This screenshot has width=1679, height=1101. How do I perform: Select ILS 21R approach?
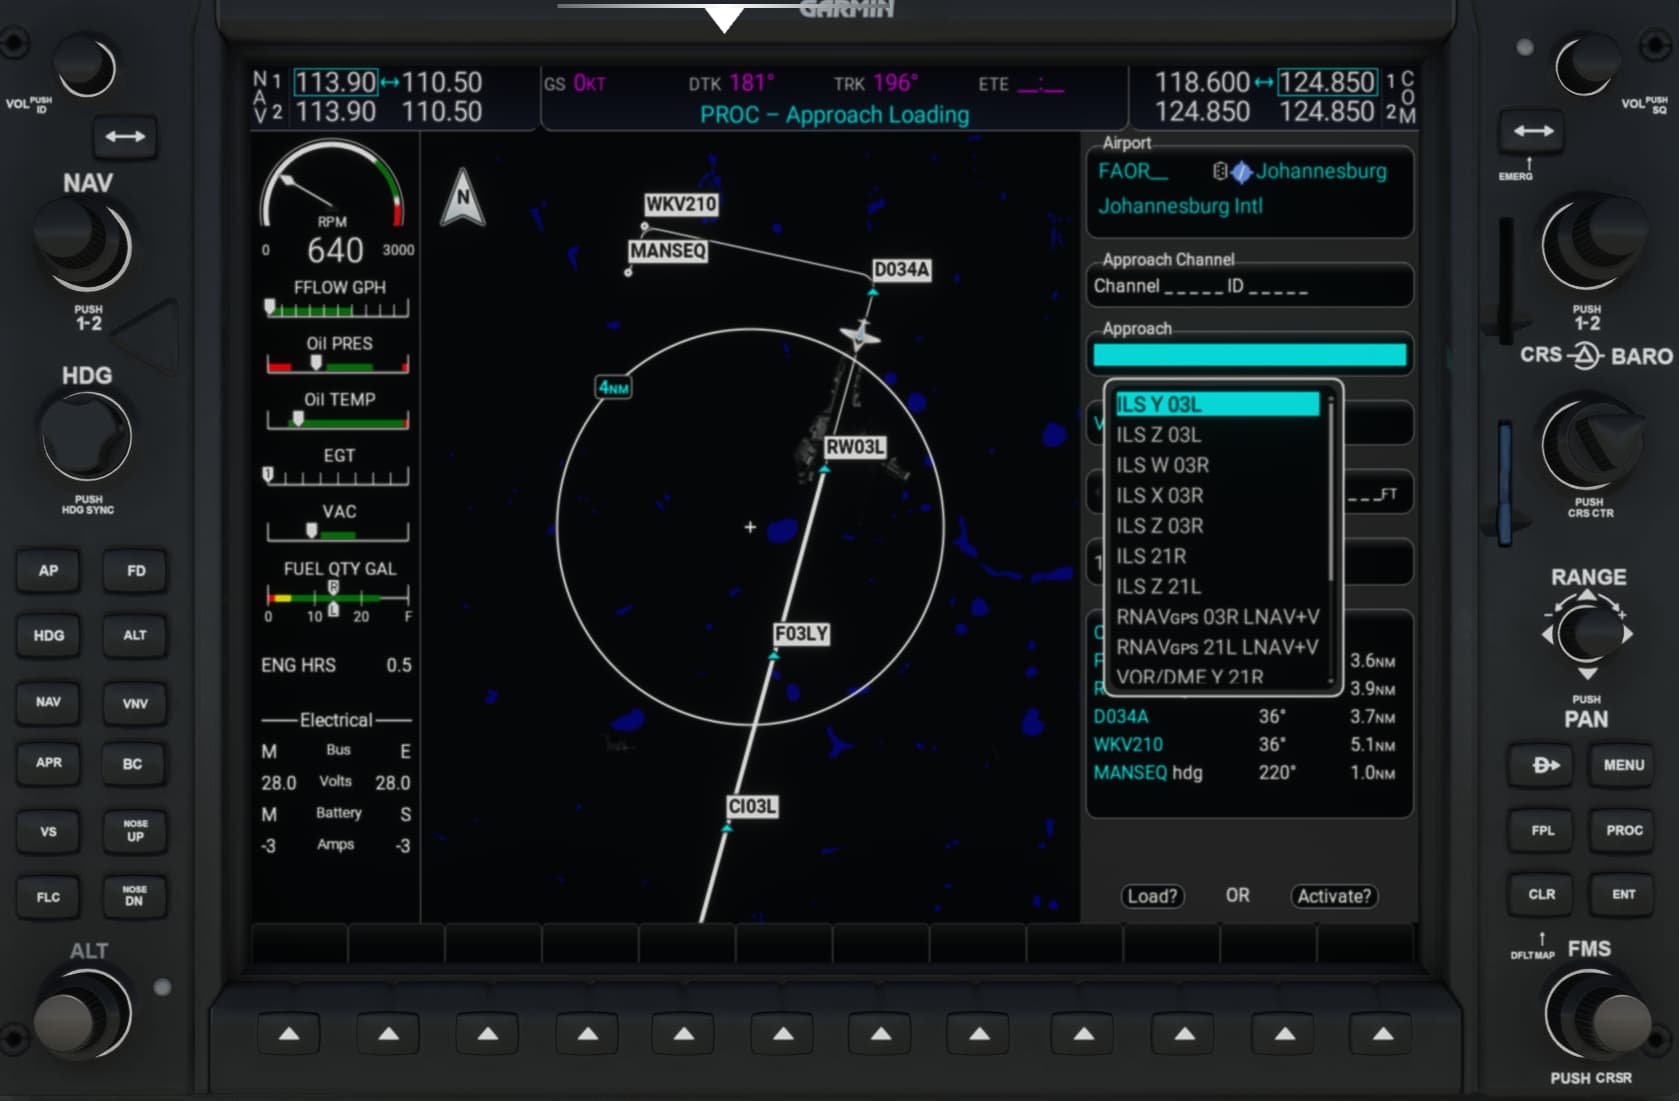click(1218, 556)
